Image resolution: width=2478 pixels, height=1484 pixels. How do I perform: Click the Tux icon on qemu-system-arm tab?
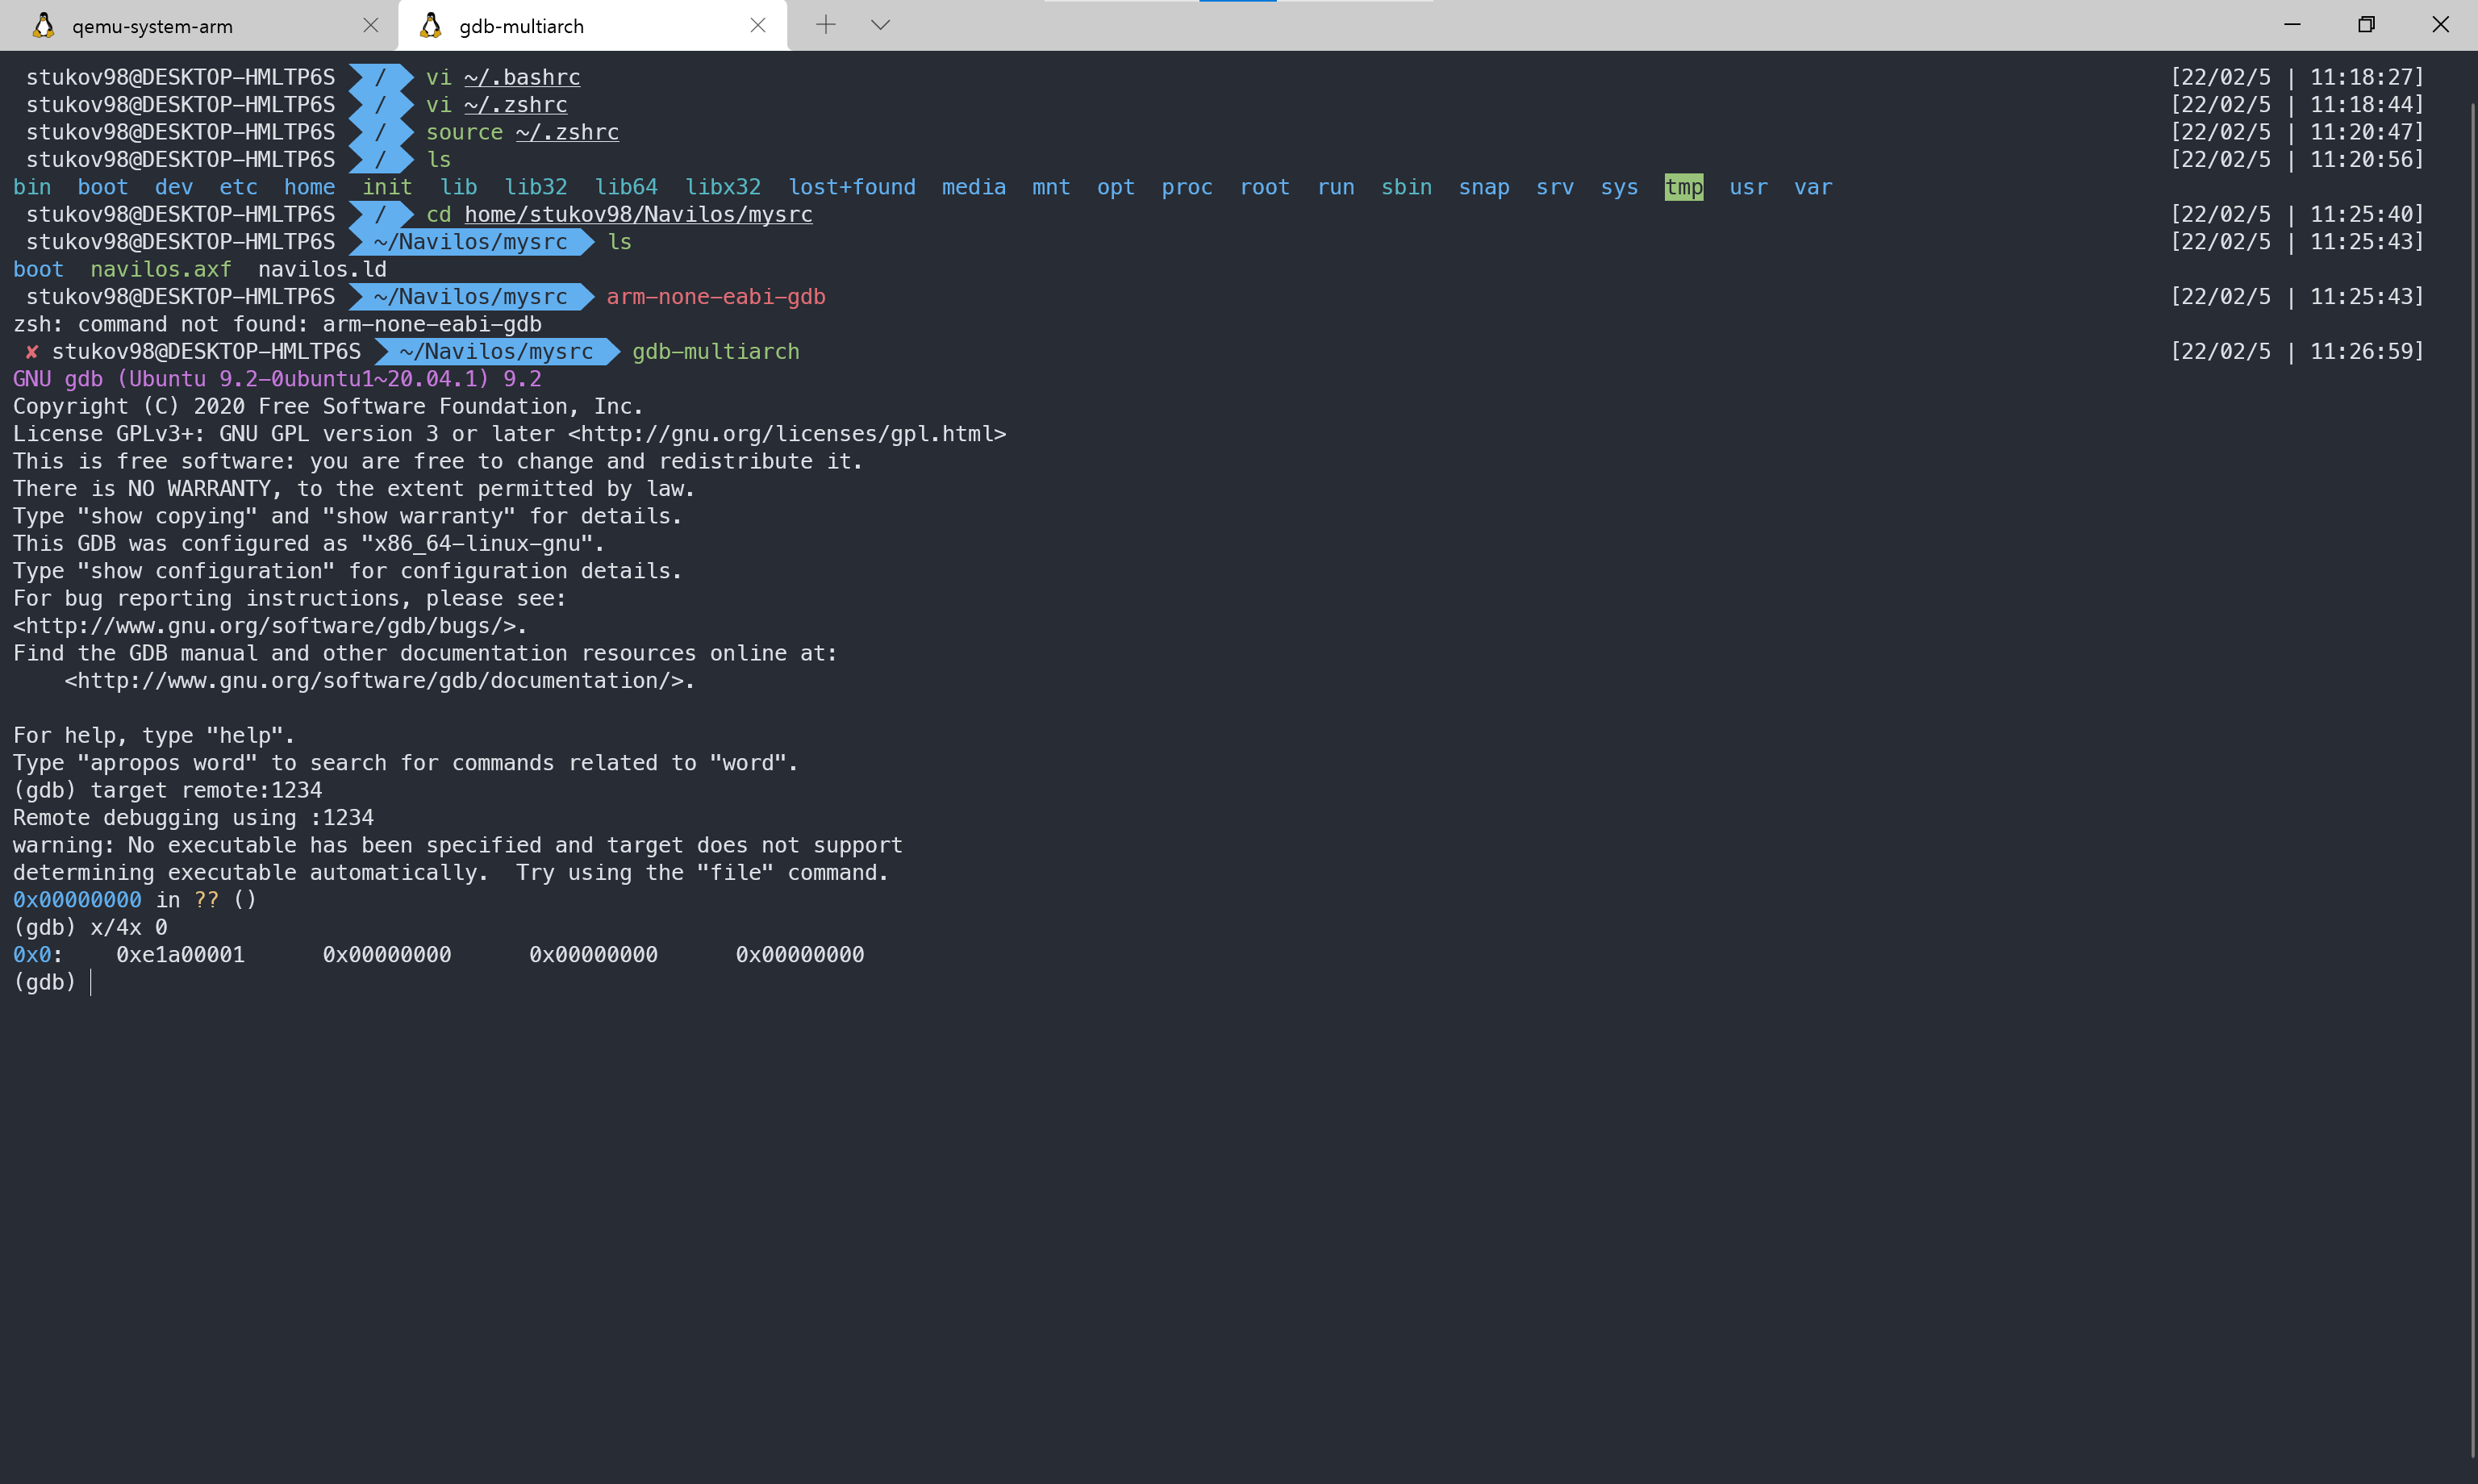click(x=43, y=26)
